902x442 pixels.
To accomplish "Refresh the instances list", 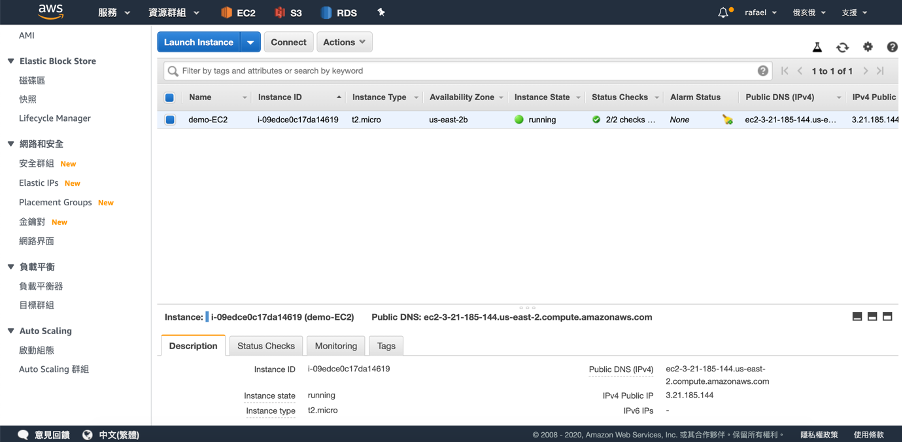I will point(842,47).
